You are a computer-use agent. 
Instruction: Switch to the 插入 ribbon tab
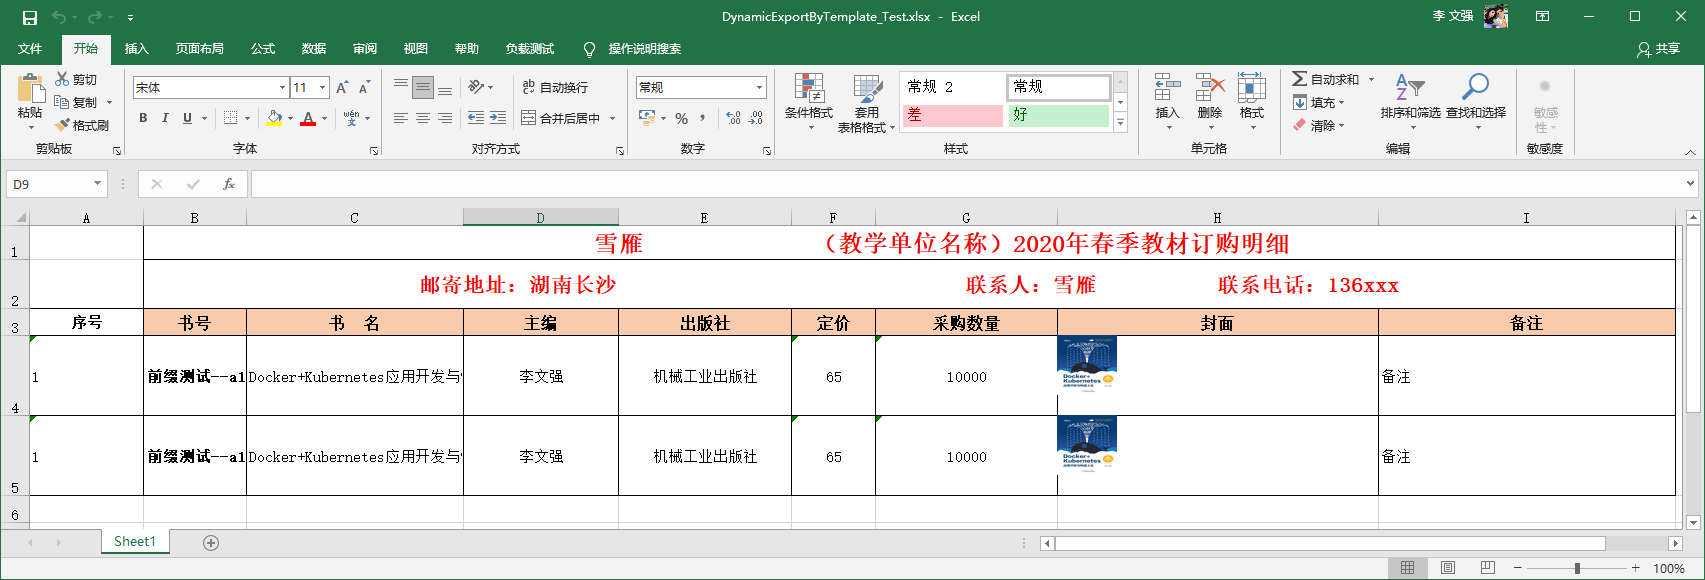(136, 49)
